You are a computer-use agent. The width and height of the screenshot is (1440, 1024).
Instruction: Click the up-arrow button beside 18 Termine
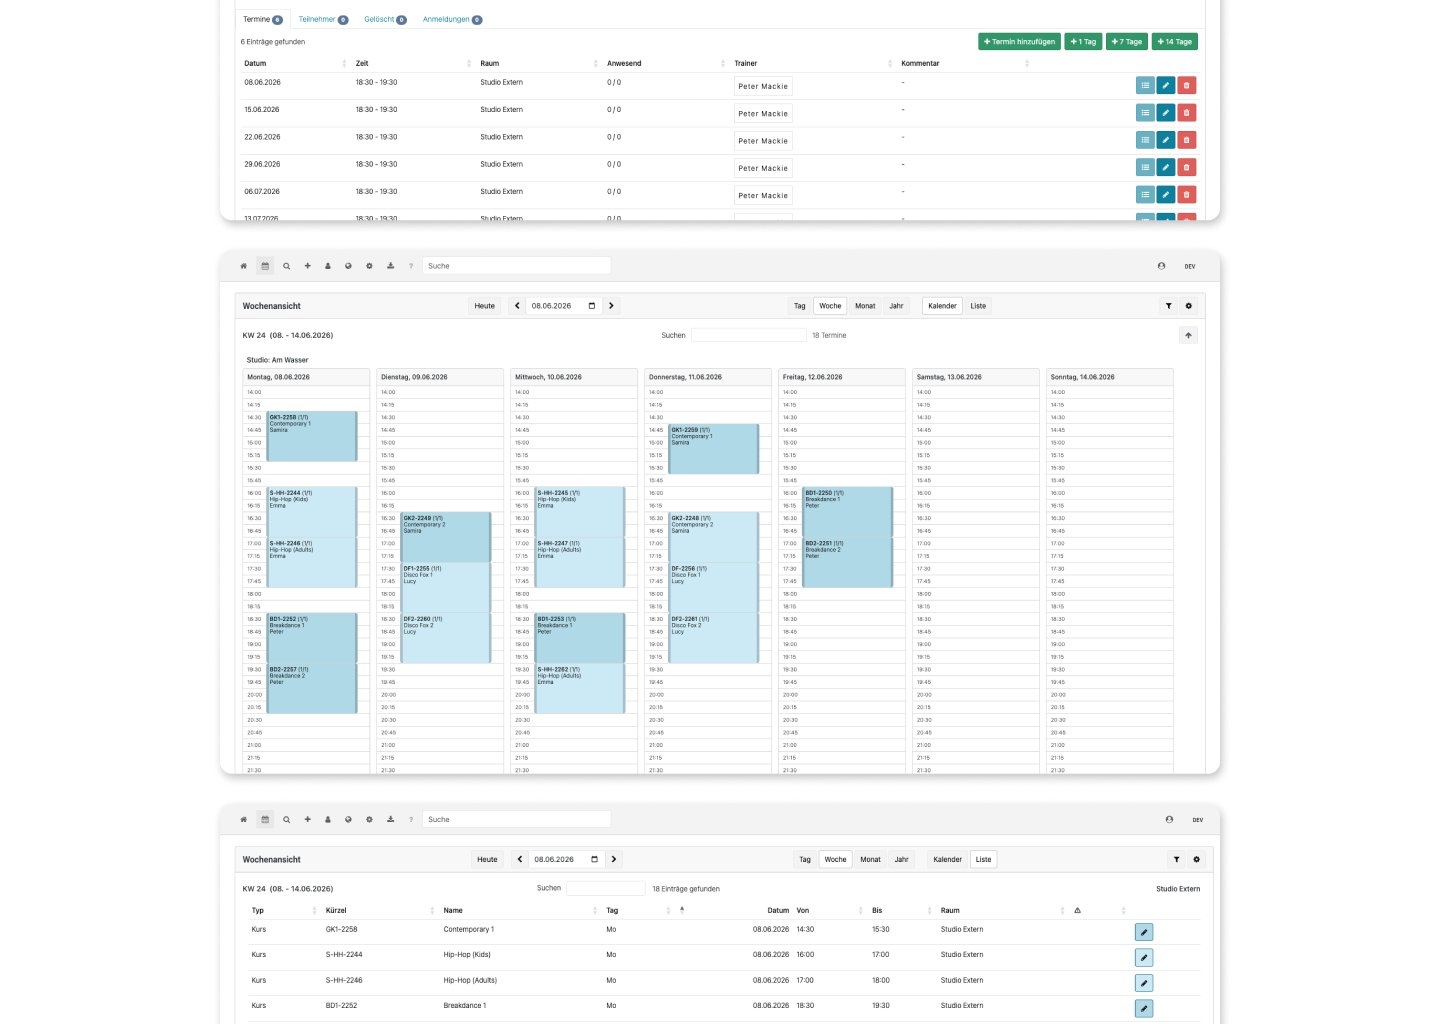tap(1188, 335)
